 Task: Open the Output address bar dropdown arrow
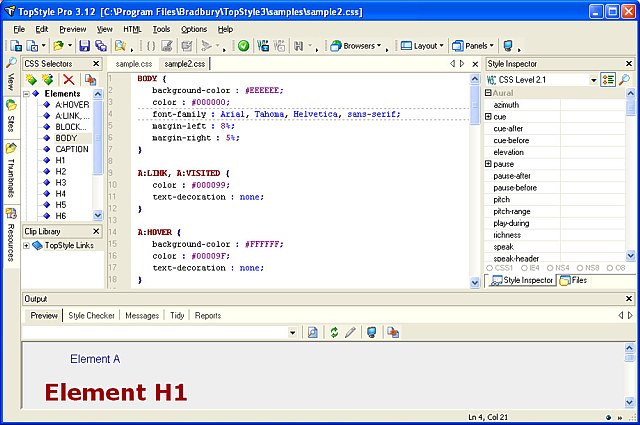(x=292, y=333)
